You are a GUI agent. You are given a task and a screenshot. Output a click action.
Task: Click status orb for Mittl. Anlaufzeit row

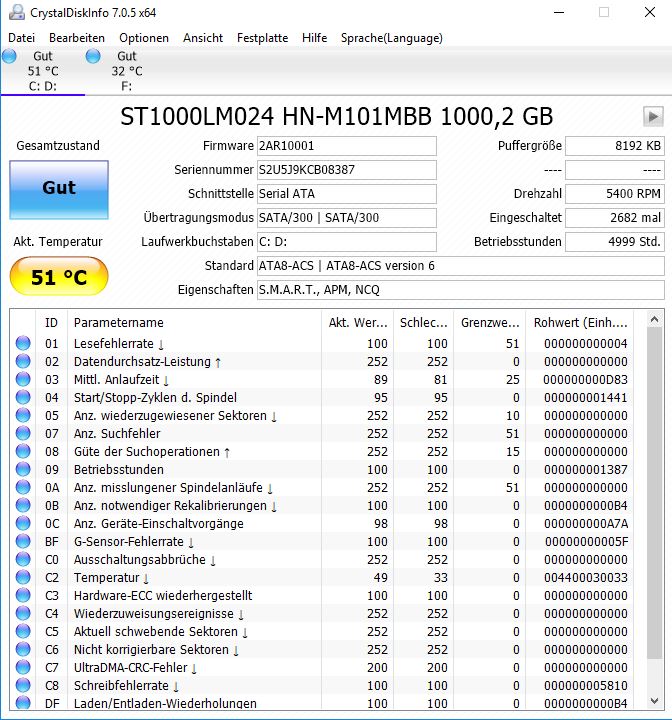coord(23,379)
